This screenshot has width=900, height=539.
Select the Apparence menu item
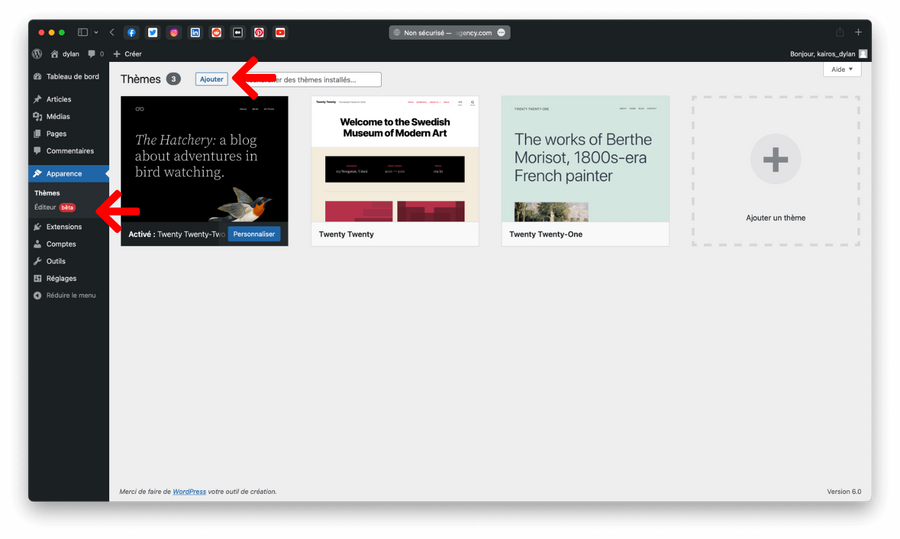click(68, 173)
